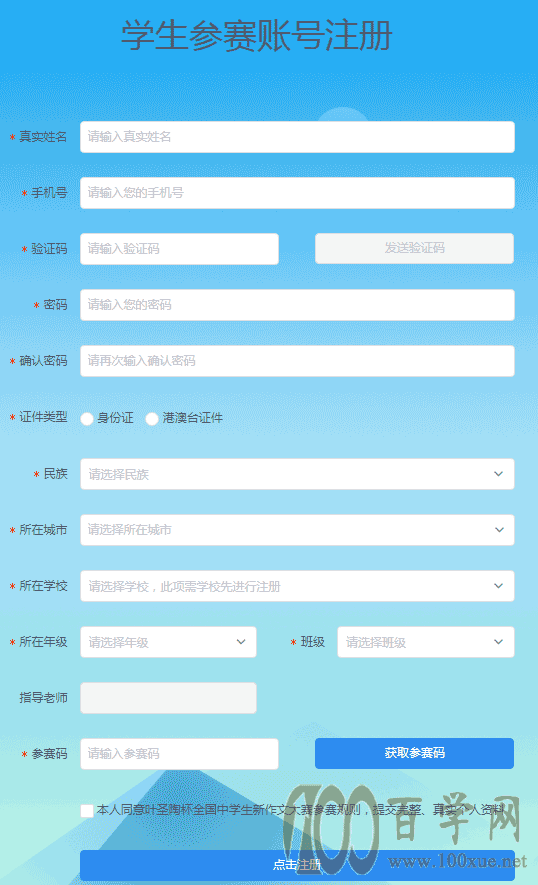
Task: Open the 请选择学校 dropdown
Action: (x=297, y=586)
